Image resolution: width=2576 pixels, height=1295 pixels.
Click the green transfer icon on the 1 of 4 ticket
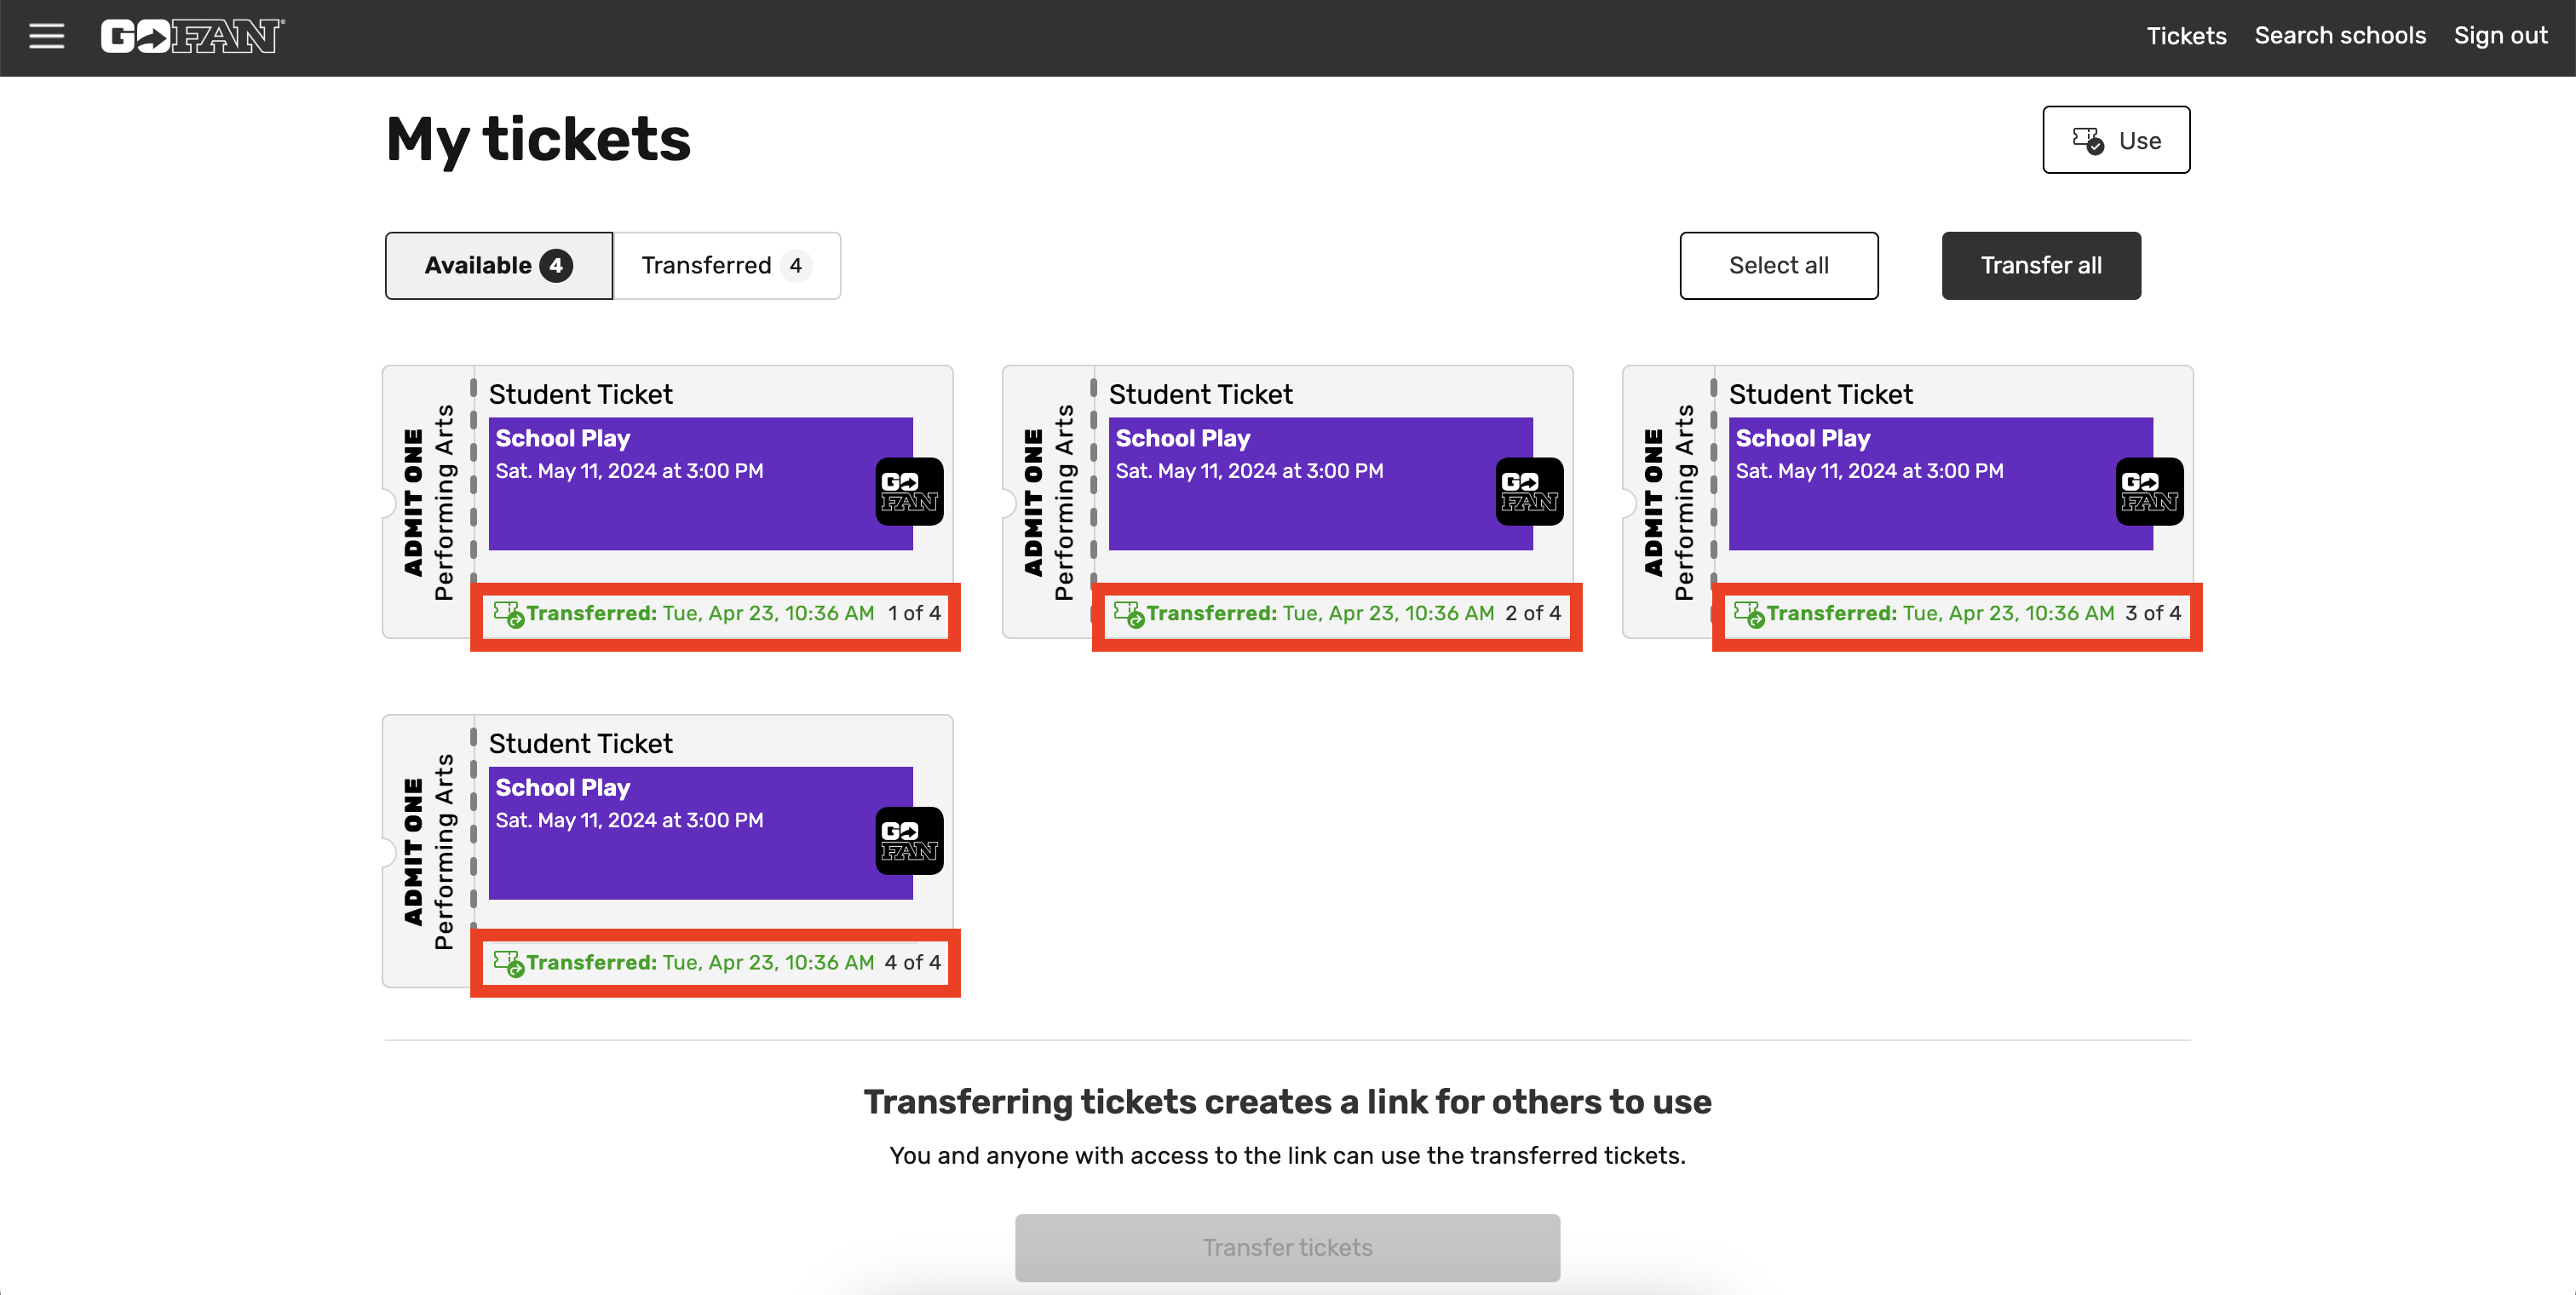511,613
